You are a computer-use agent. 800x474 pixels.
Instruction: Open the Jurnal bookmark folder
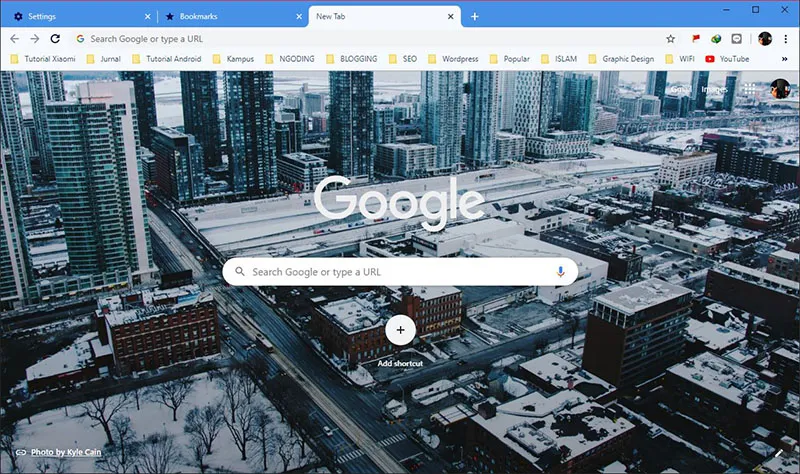(x=104, y=59)
